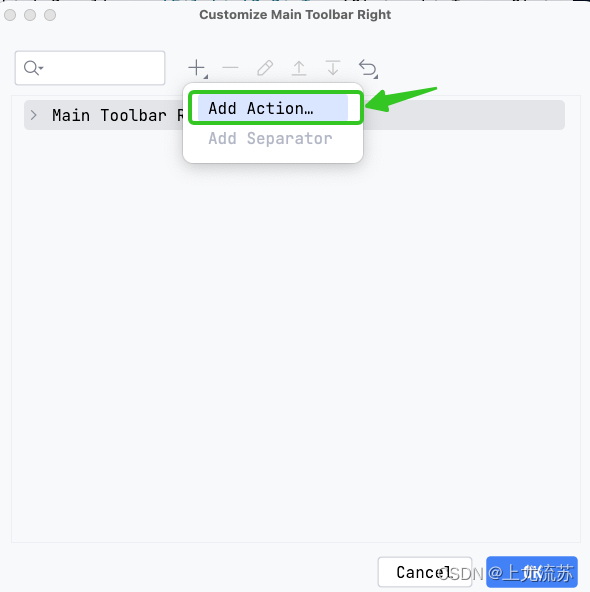Click the Customize Main Toolbar Right title bar

[x=295, y=15]
